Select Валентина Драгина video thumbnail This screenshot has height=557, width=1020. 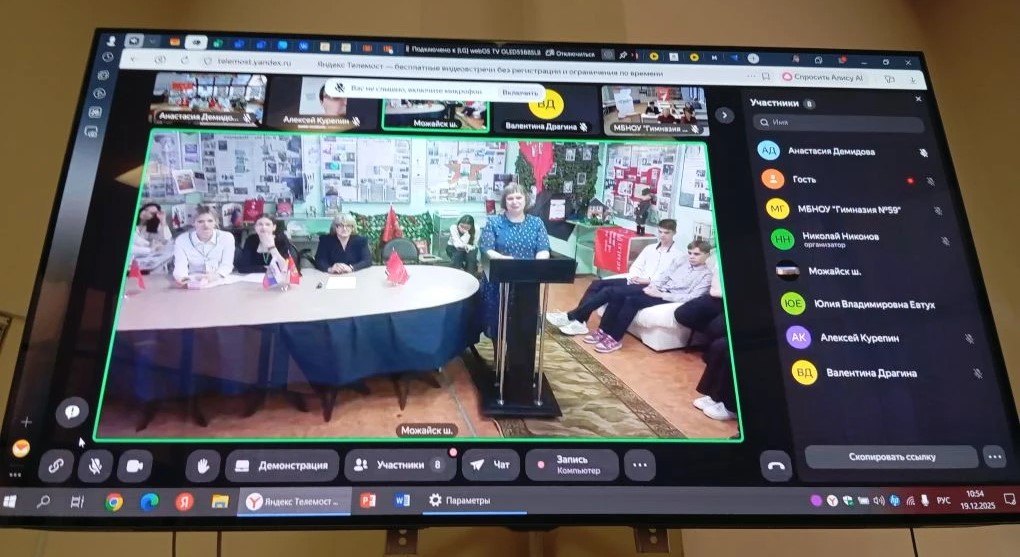coord(546,108)
